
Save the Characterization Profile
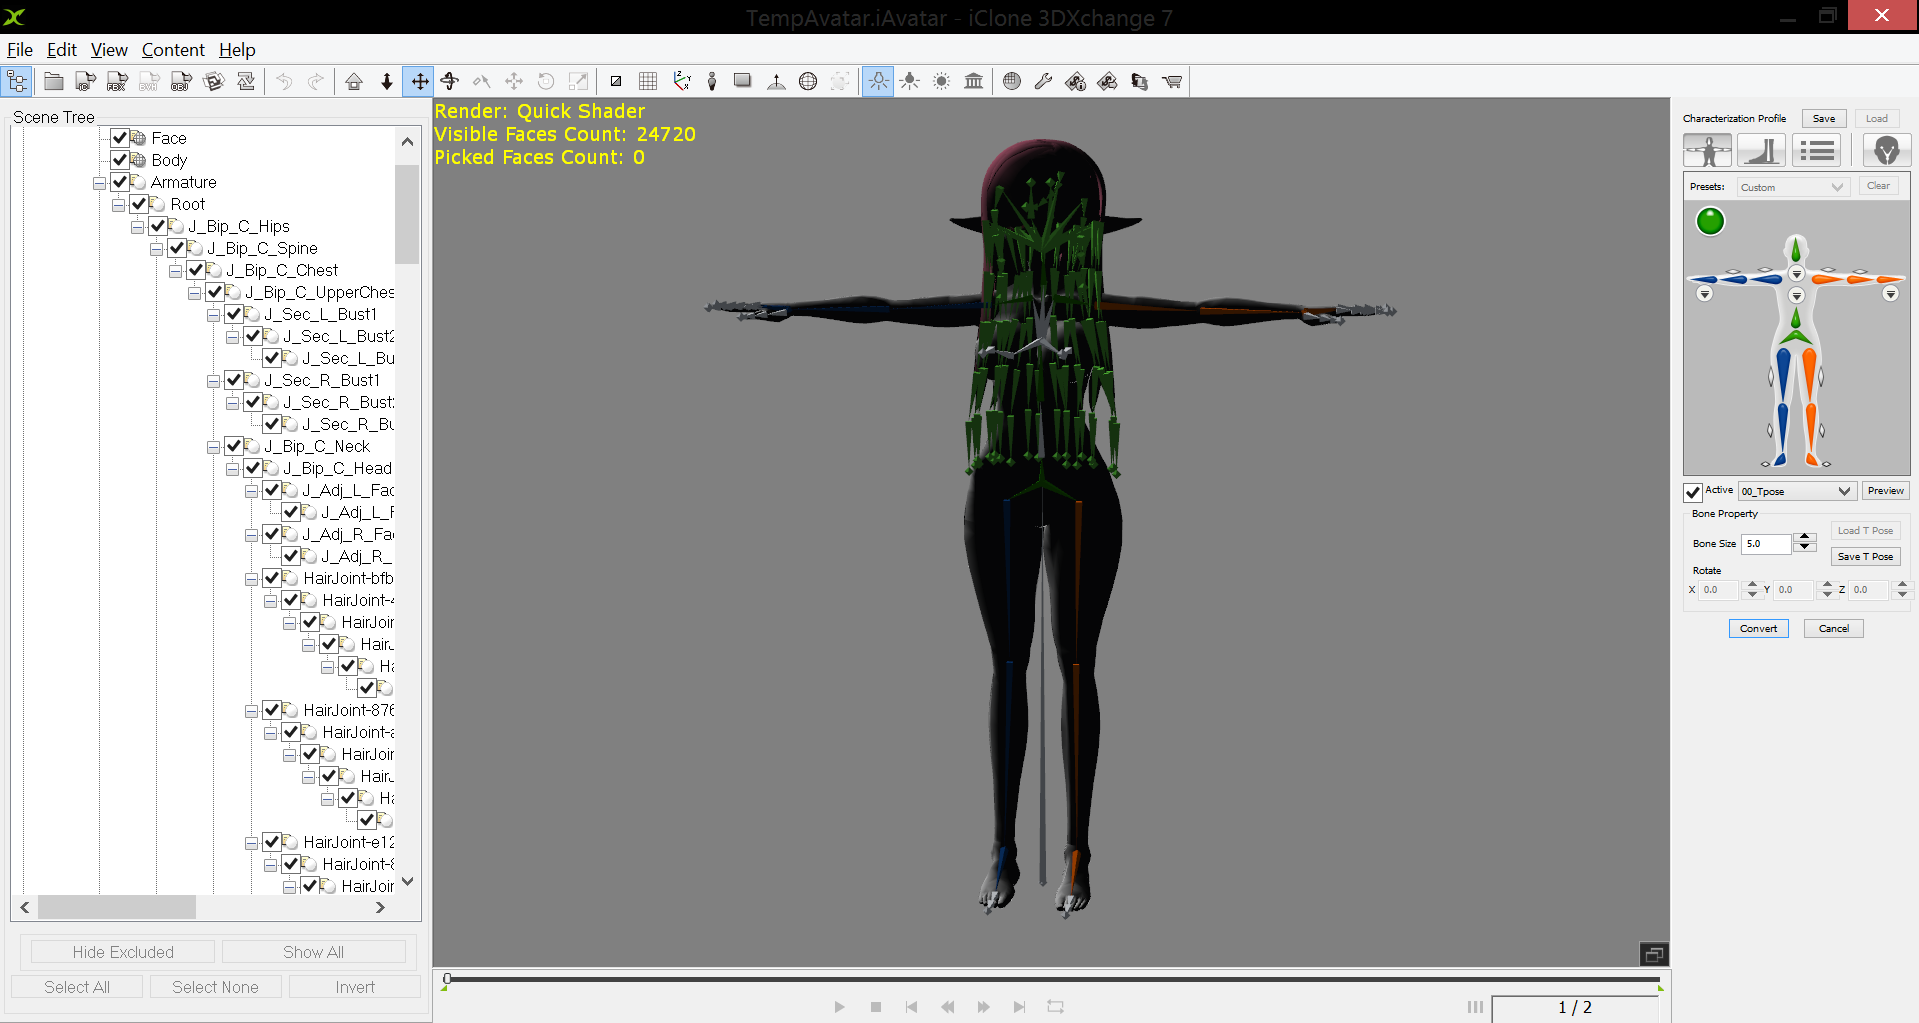click(x=1824, y=119)
